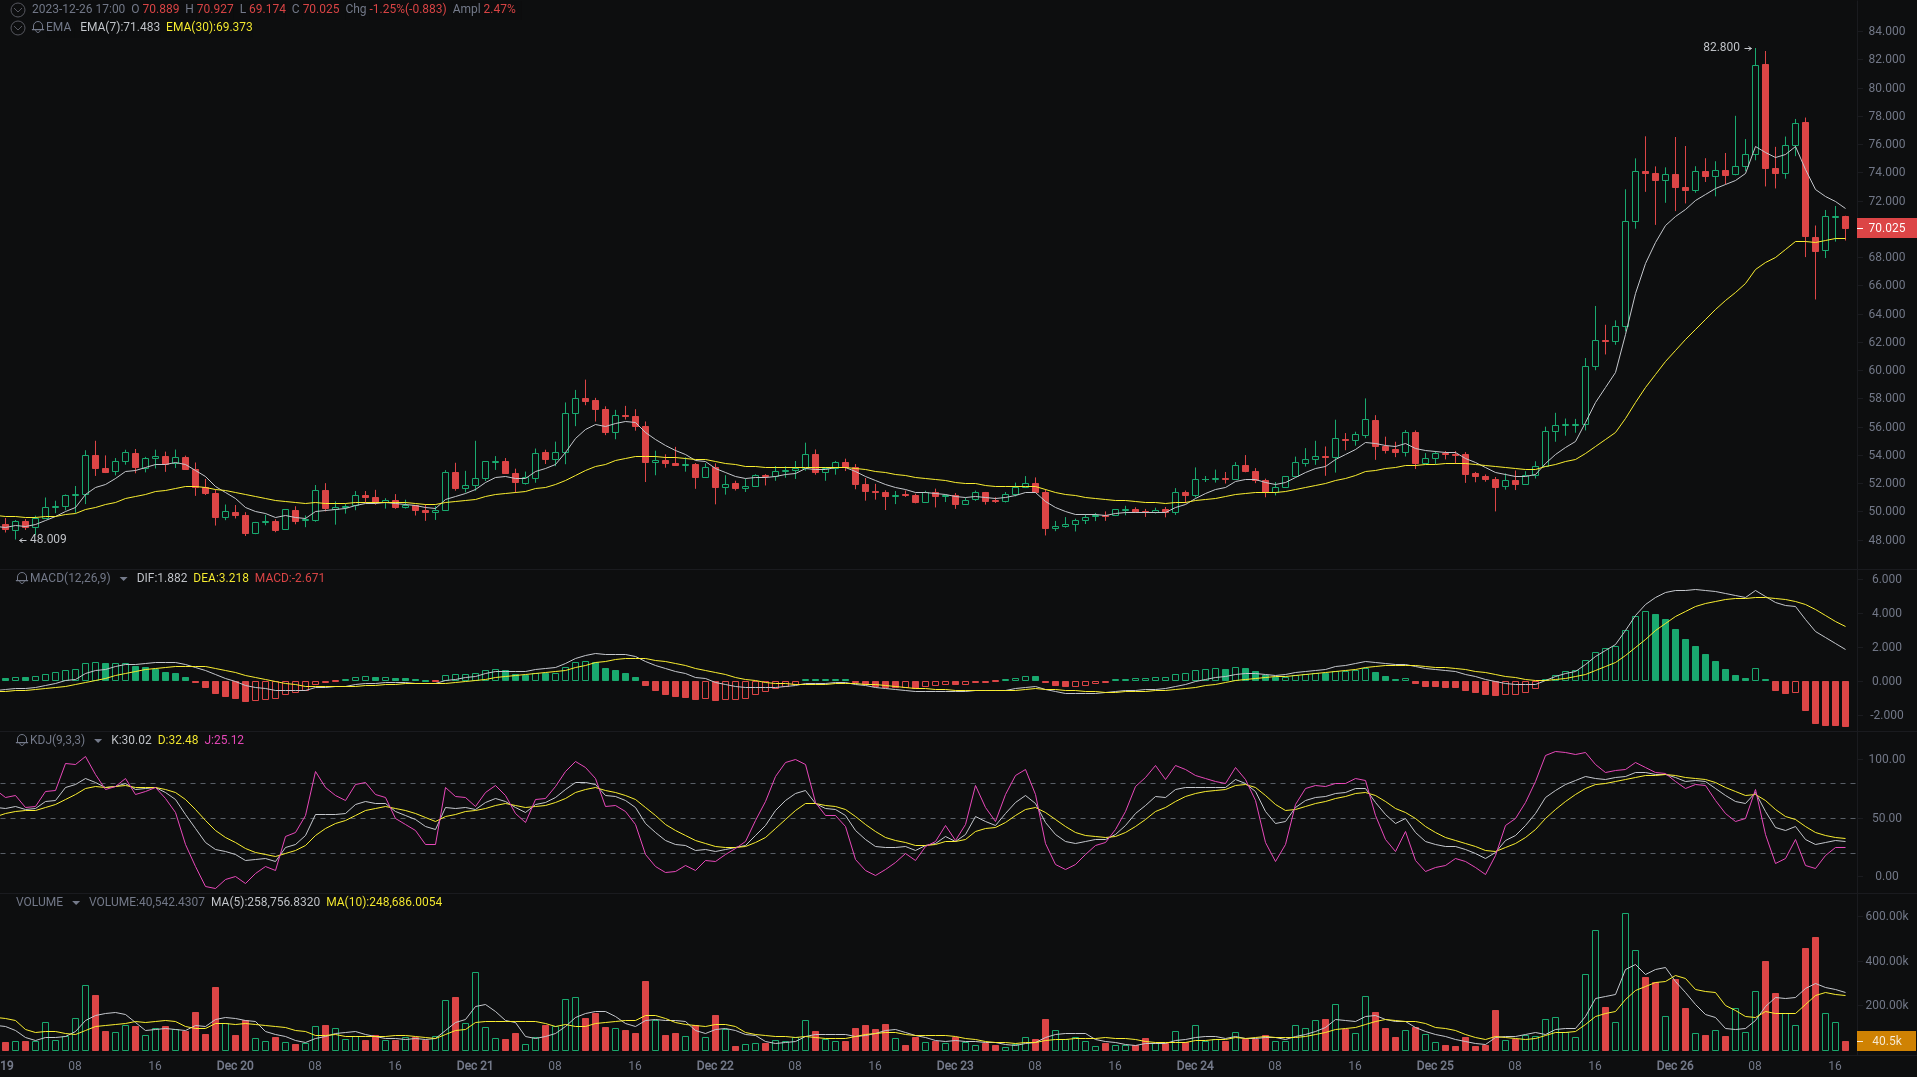
Task: Click the current price tag 70.025
Action: [x=1887, y=228]
